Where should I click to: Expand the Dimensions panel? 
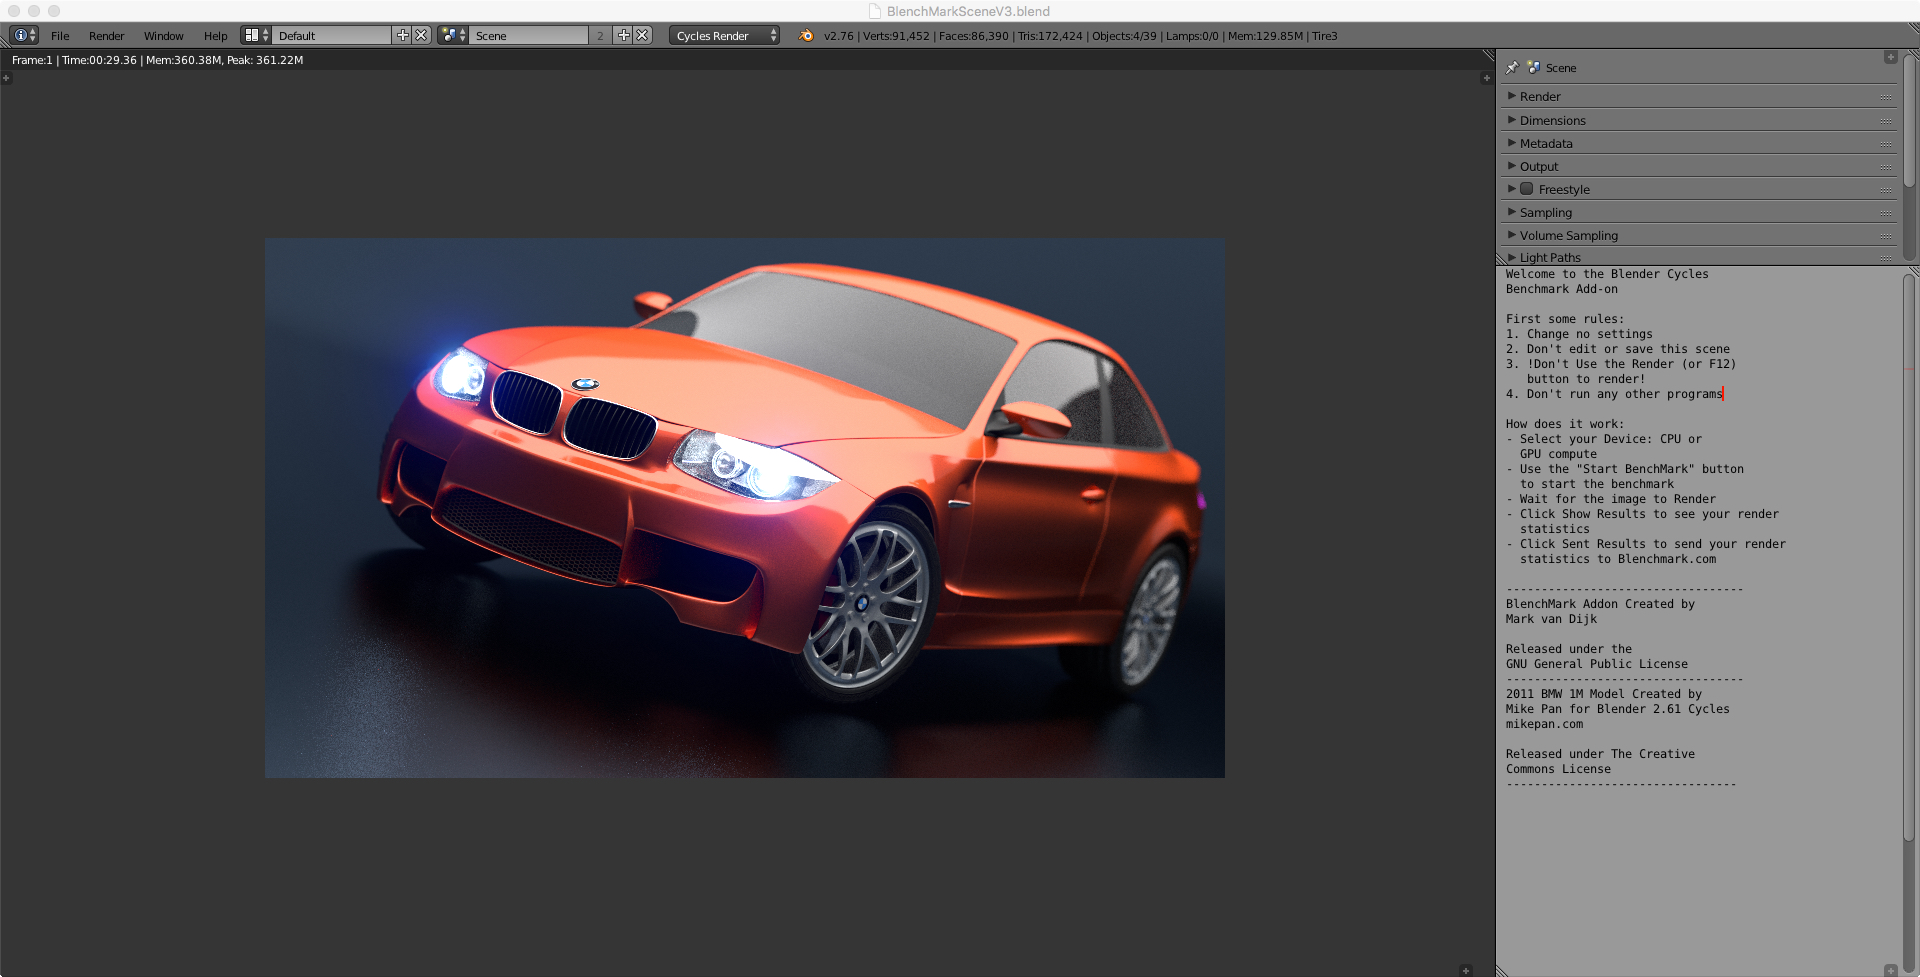click(x=1512, y=120)
